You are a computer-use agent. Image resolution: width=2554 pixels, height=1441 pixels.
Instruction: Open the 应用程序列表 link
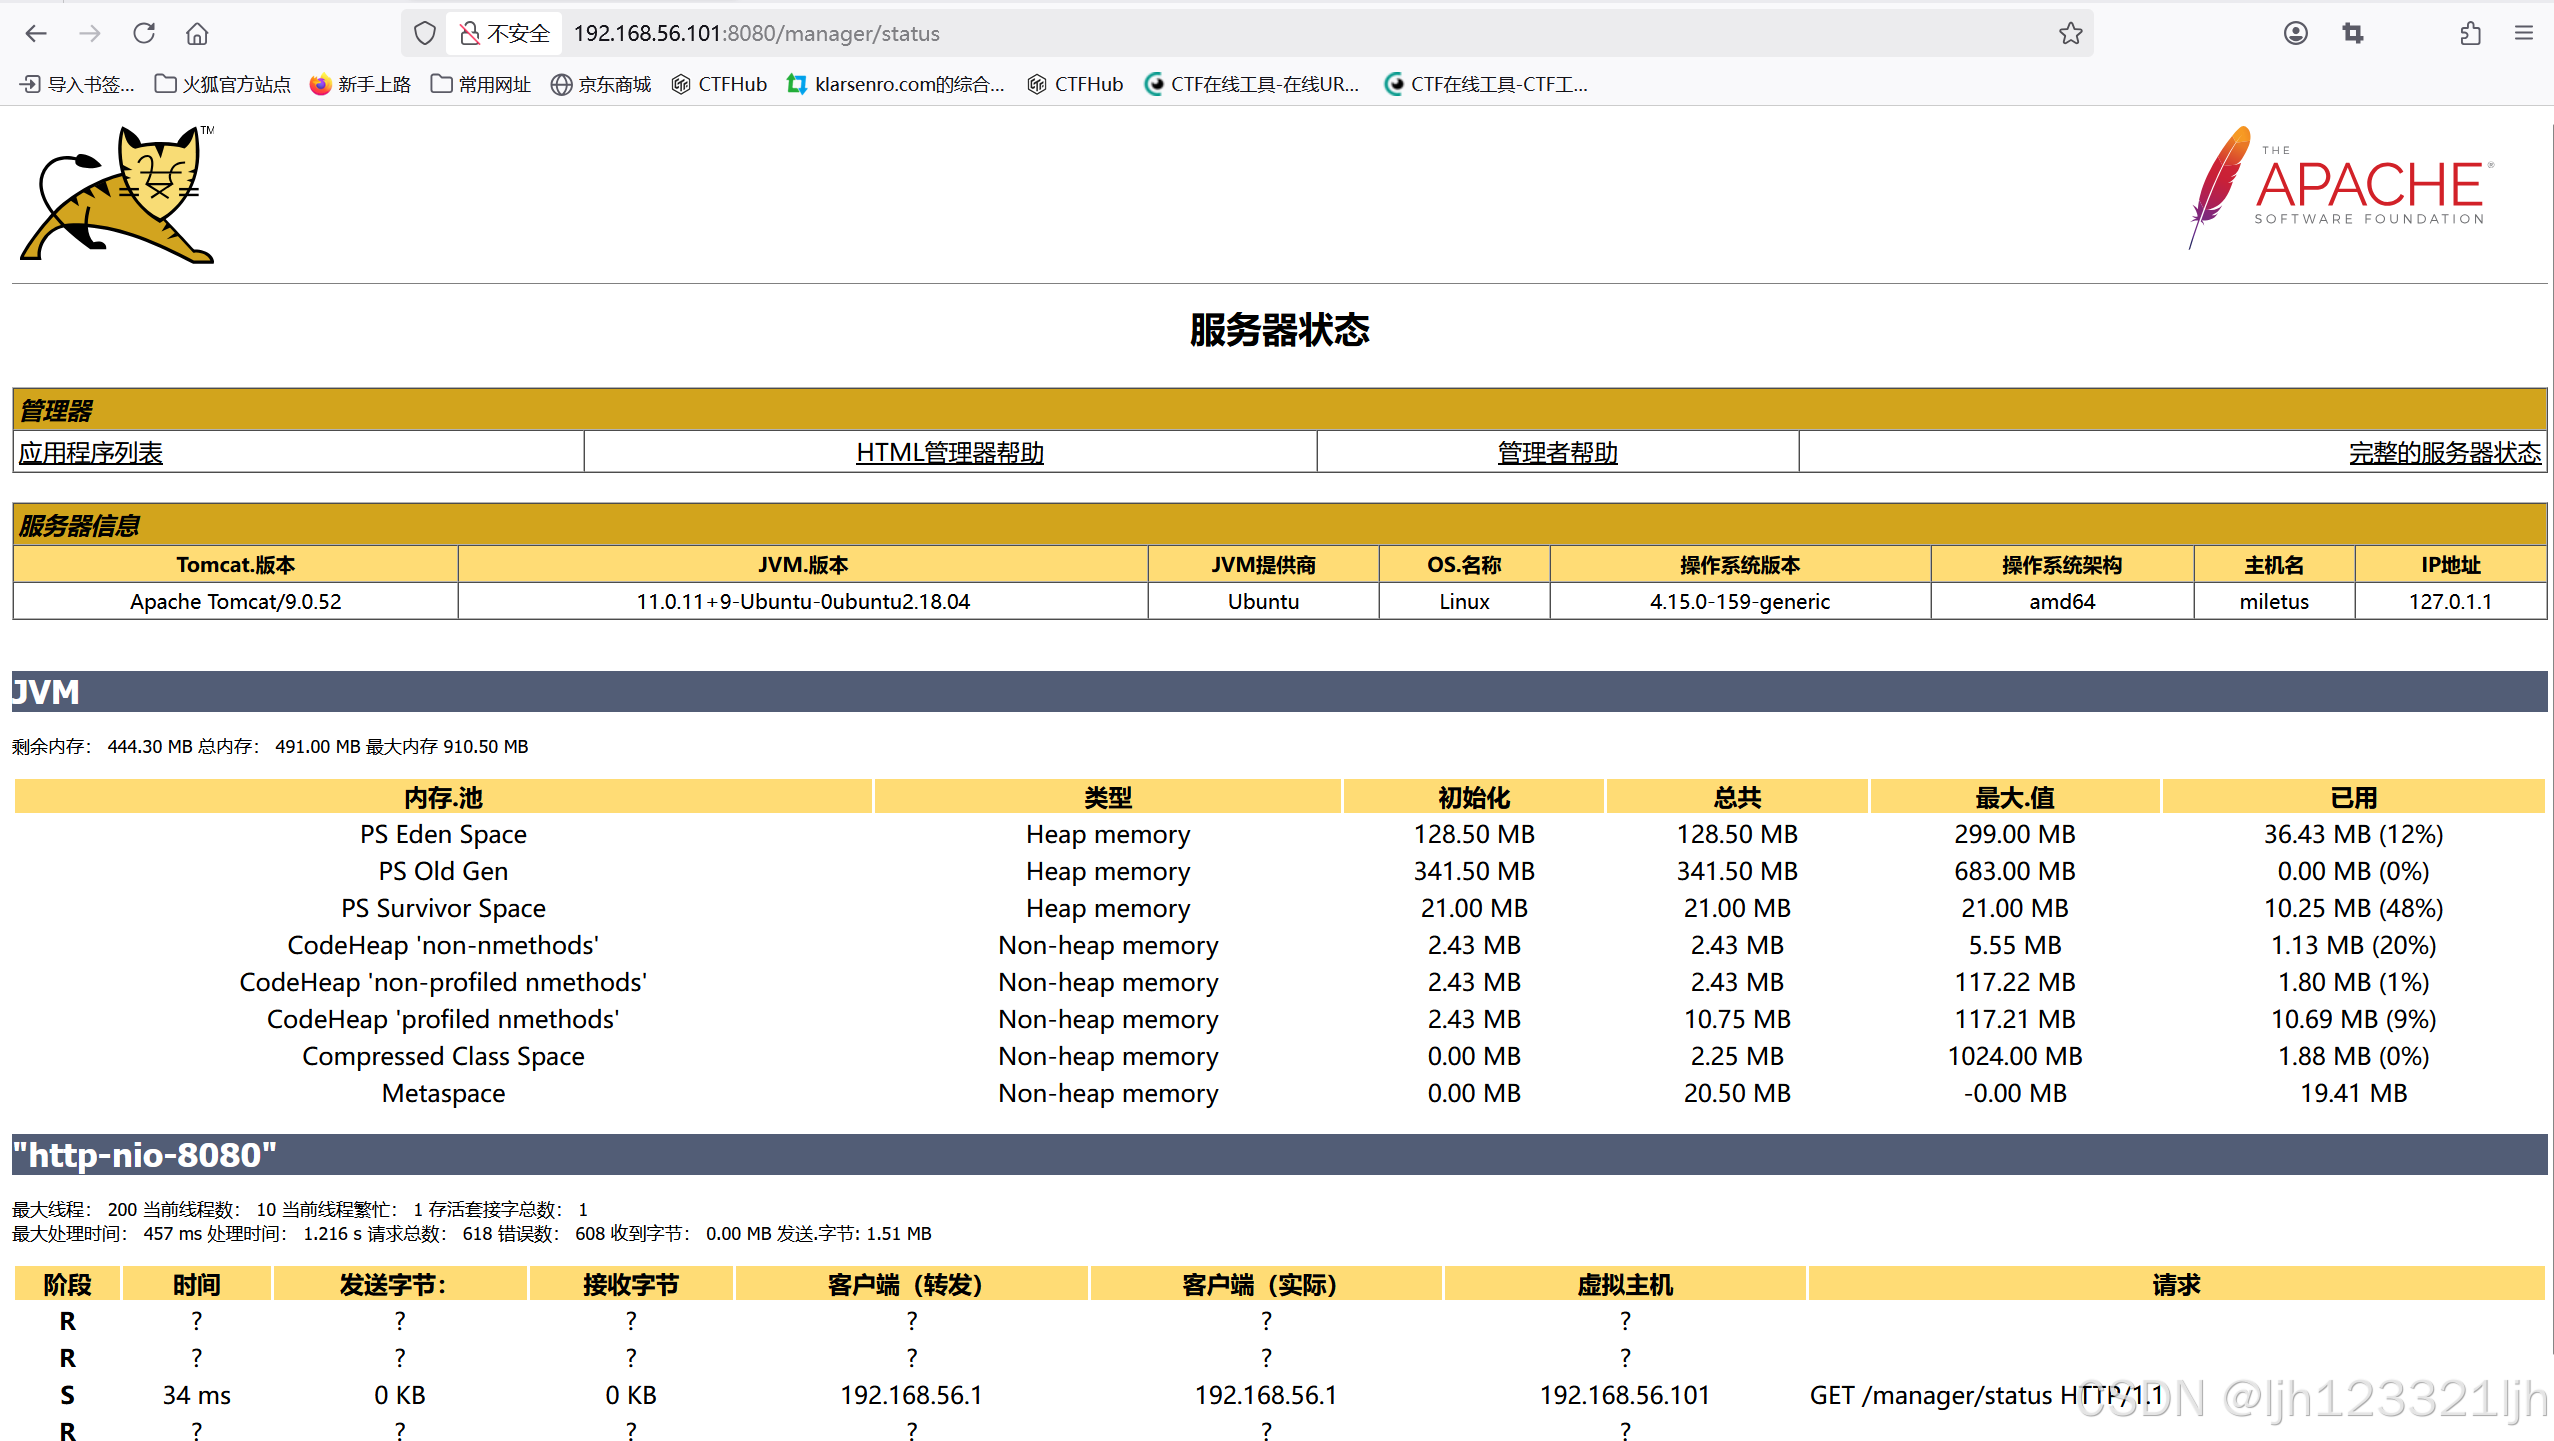(x=91, y=453)
